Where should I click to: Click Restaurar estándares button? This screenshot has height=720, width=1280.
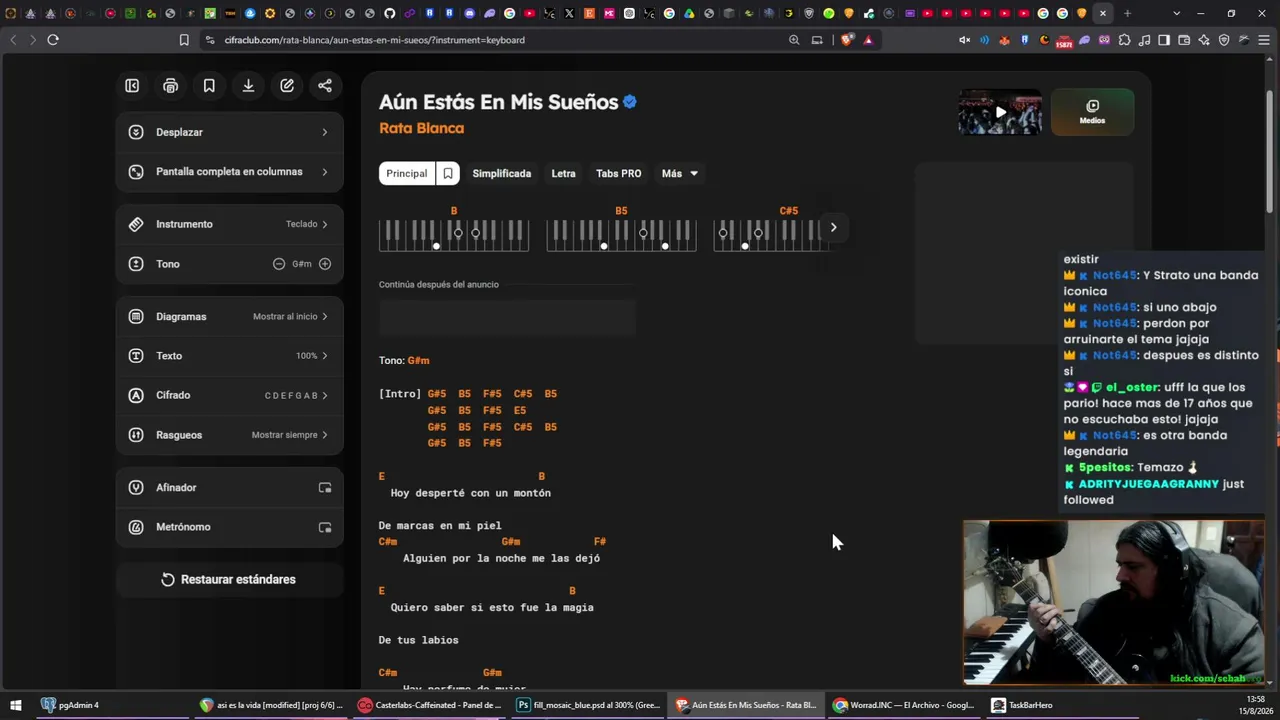(x=230, y=580)
